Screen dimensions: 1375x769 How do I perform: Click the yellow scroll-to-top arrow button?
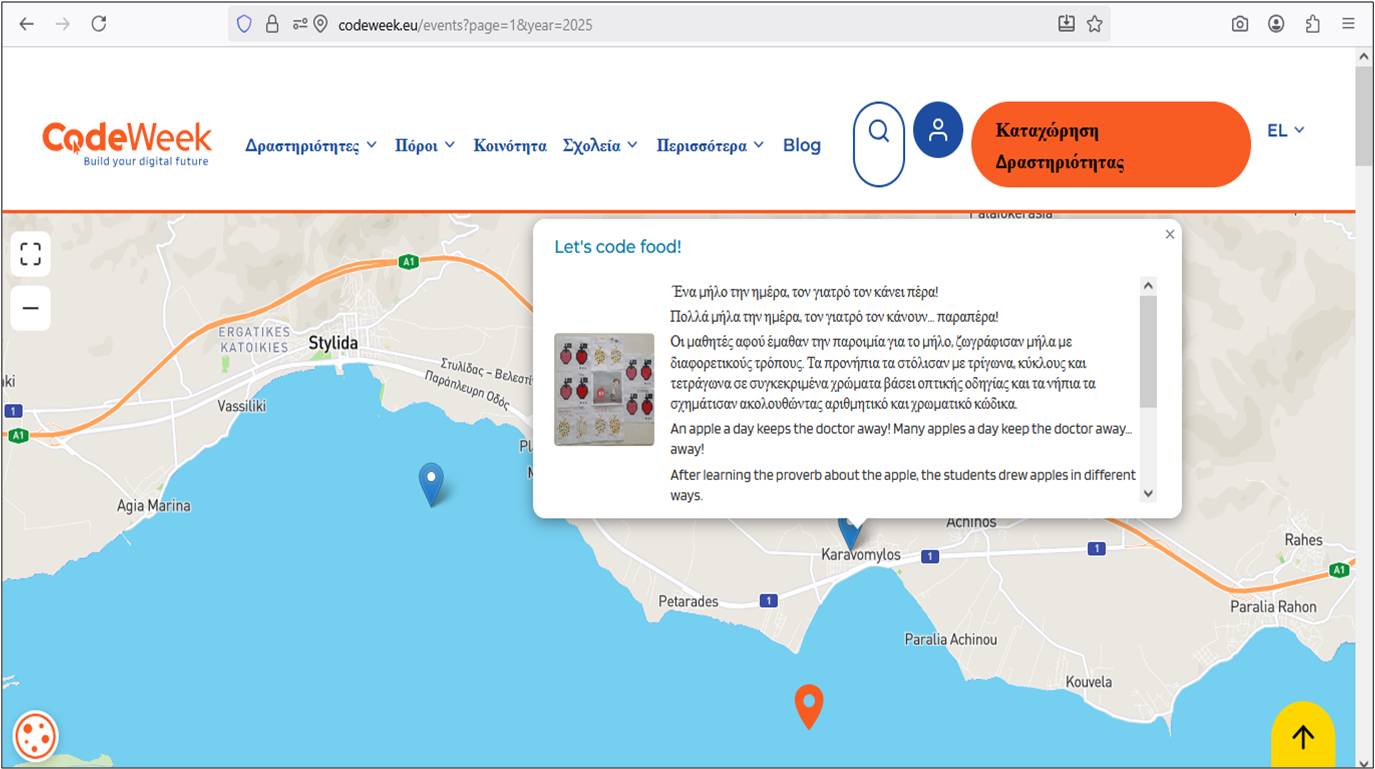click(x=1302, y=737)
